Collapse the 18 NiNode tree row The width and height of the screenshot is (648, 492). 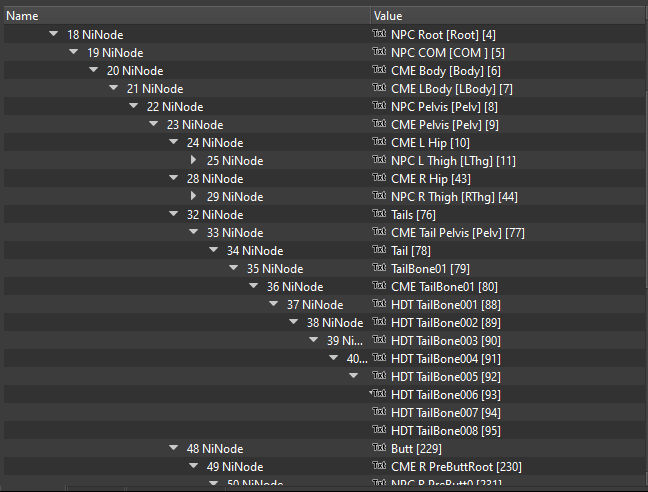(54, 34)
